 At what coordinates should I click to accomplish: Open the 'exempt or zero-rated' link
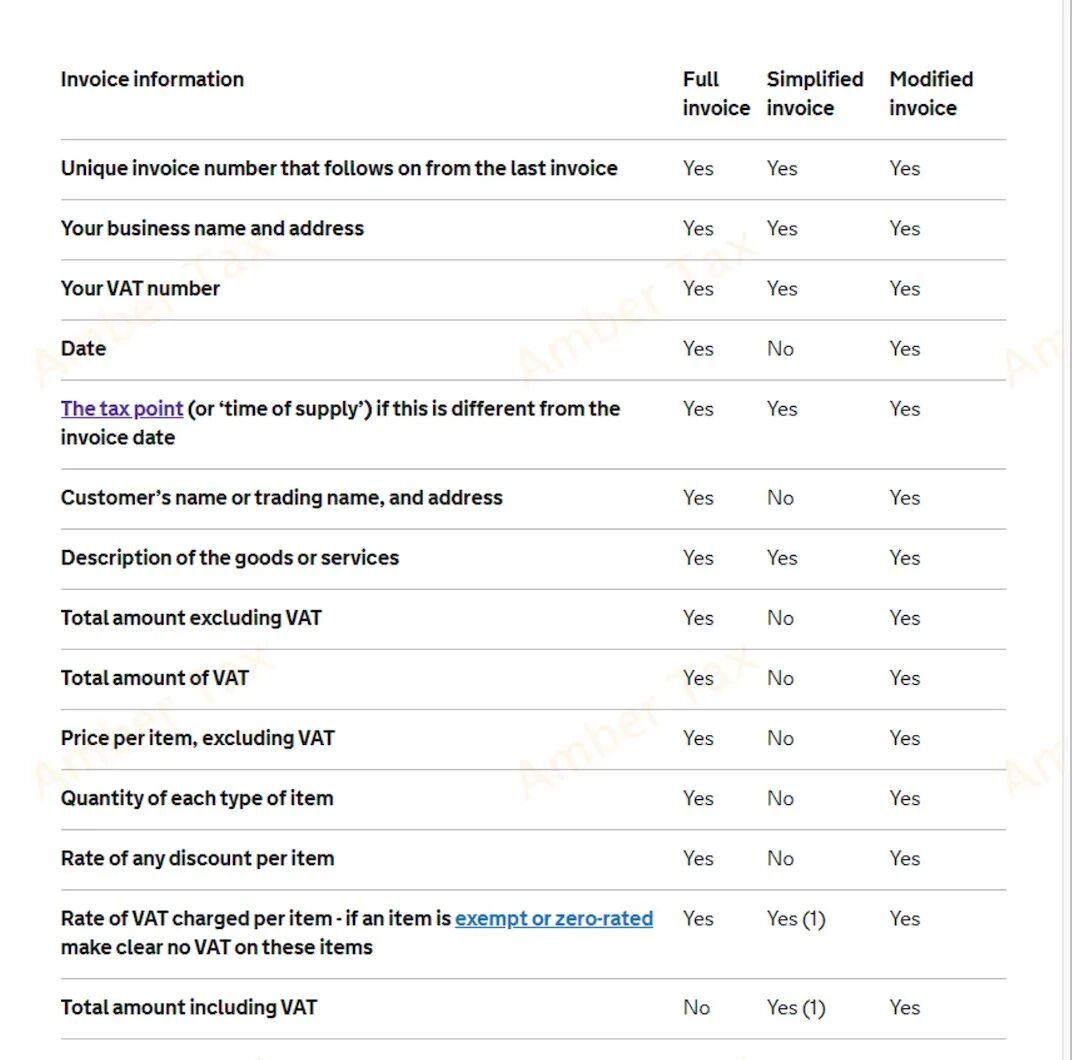[x=553, y=918]
